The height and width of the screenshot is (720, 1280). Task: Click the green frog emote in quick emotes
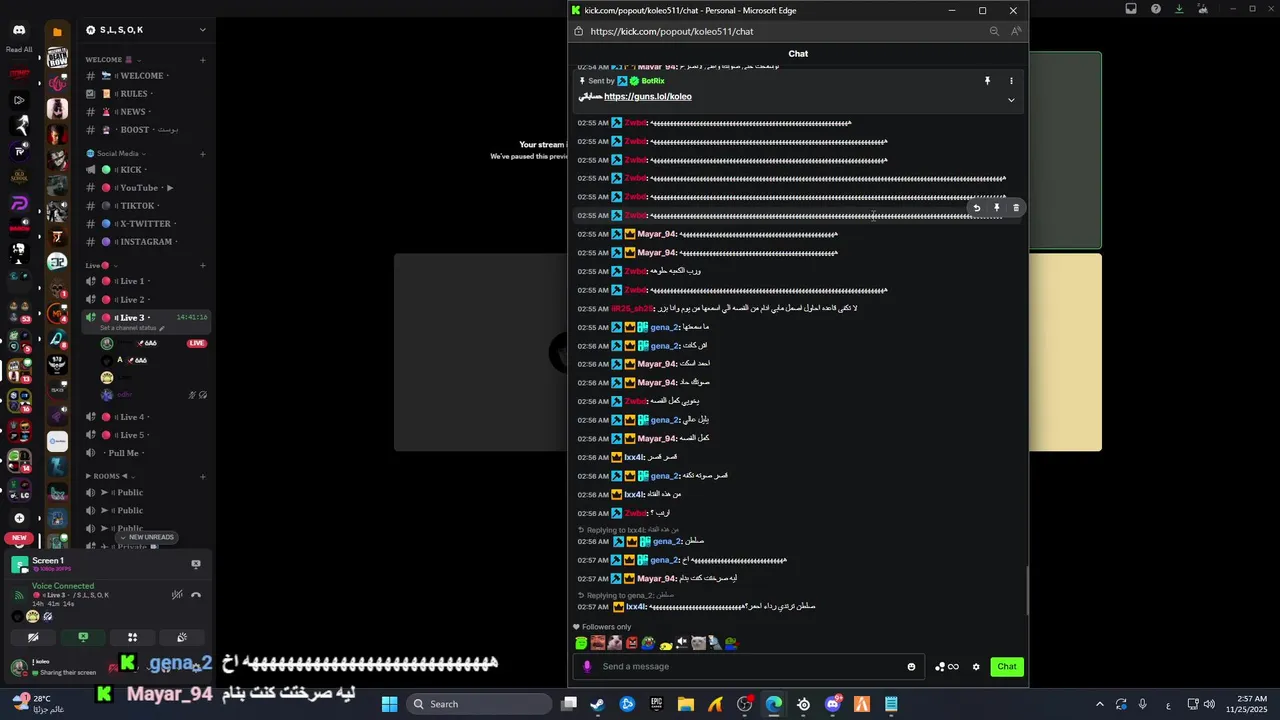581,643
